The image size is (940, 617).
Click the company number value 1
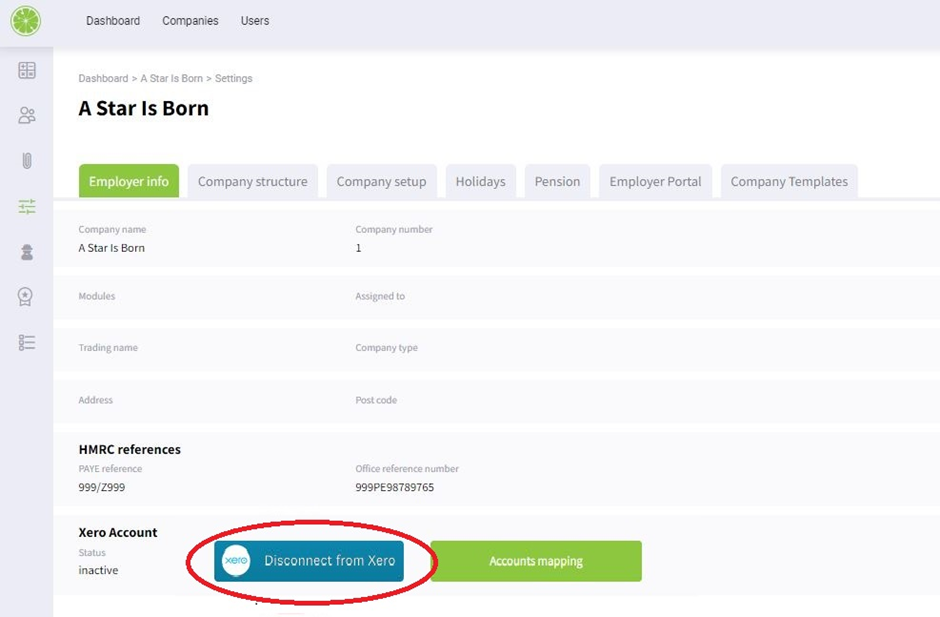pos(358,248)
